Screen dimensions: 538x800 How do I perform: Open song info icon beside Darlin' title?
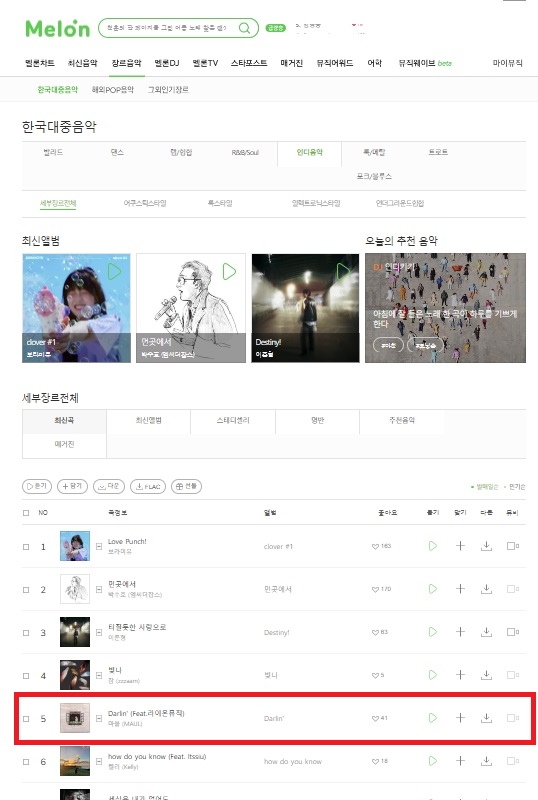click(99, 718)
